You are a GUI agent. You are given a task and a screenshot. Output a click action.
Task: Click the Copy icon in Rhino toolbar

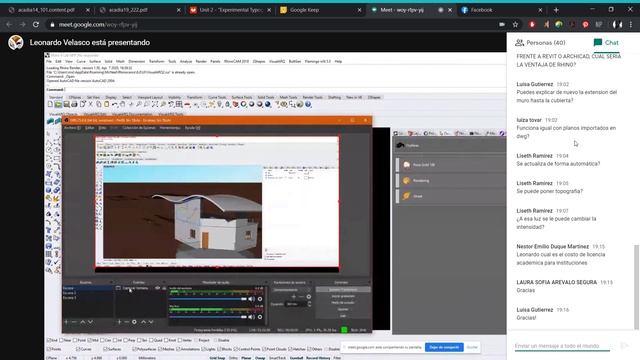tap(99, 104)
